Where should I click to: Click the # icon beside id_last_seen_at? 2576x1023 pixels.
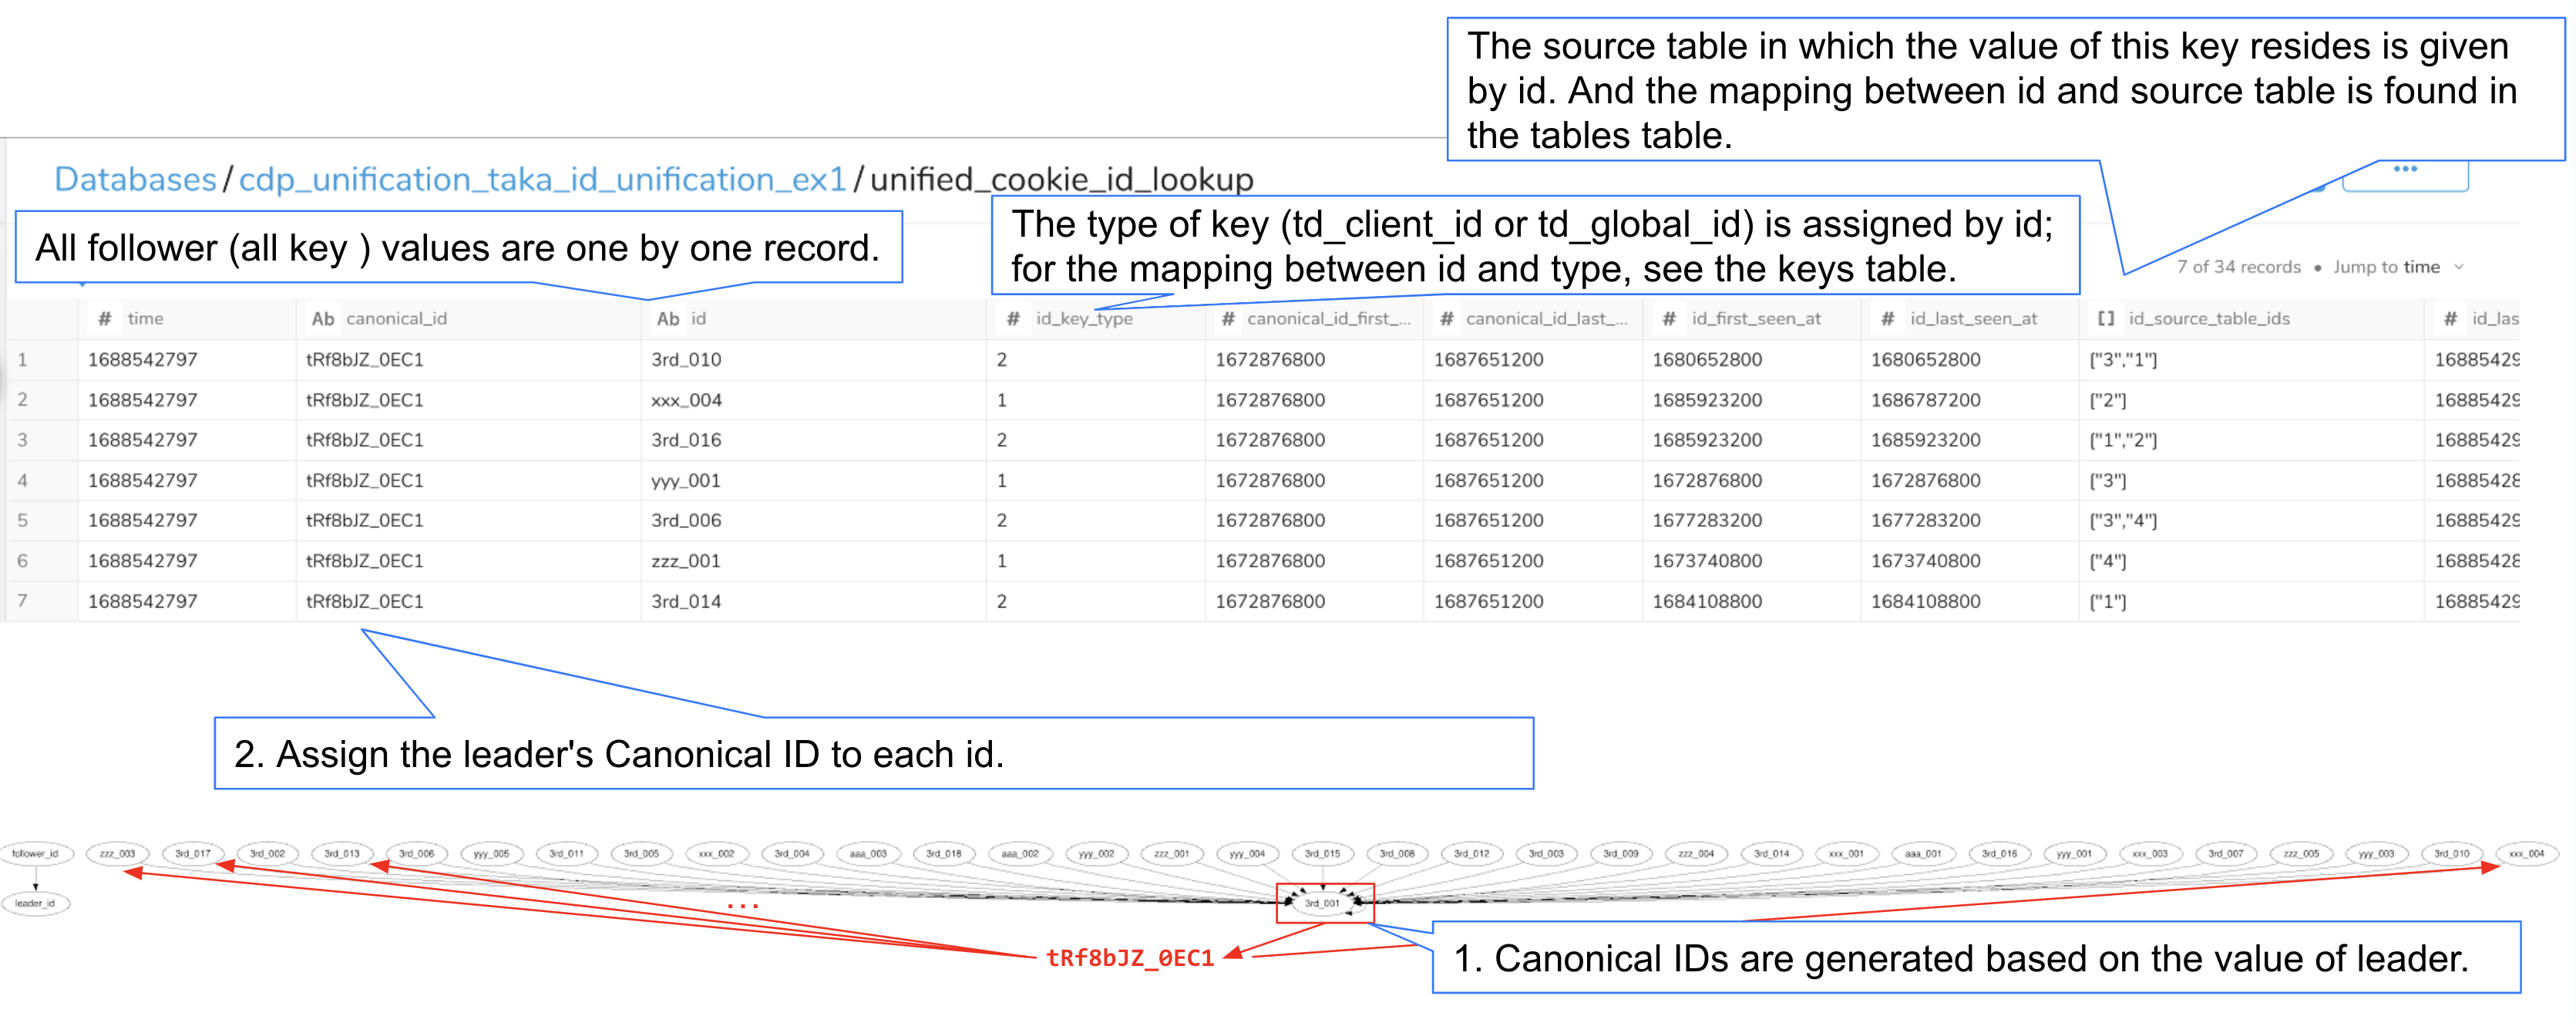(1887, 319)
